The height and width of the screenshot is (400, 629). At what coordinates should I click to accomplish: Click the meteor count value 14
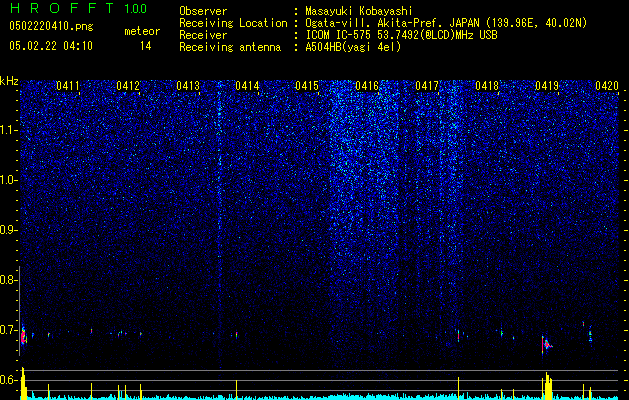[x=145, y=46]
